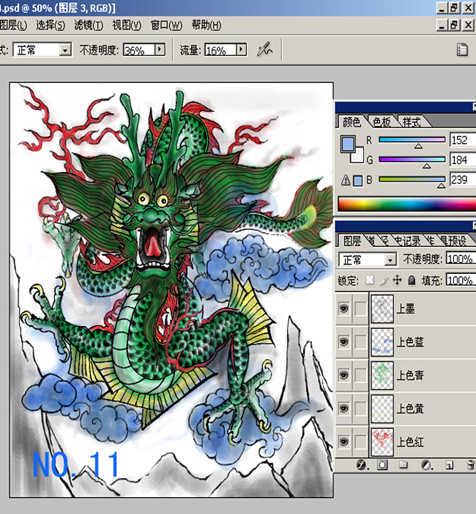Click the R value field 152
The height and width of the screenshot is (514, 476).
[x=463, y=140]
